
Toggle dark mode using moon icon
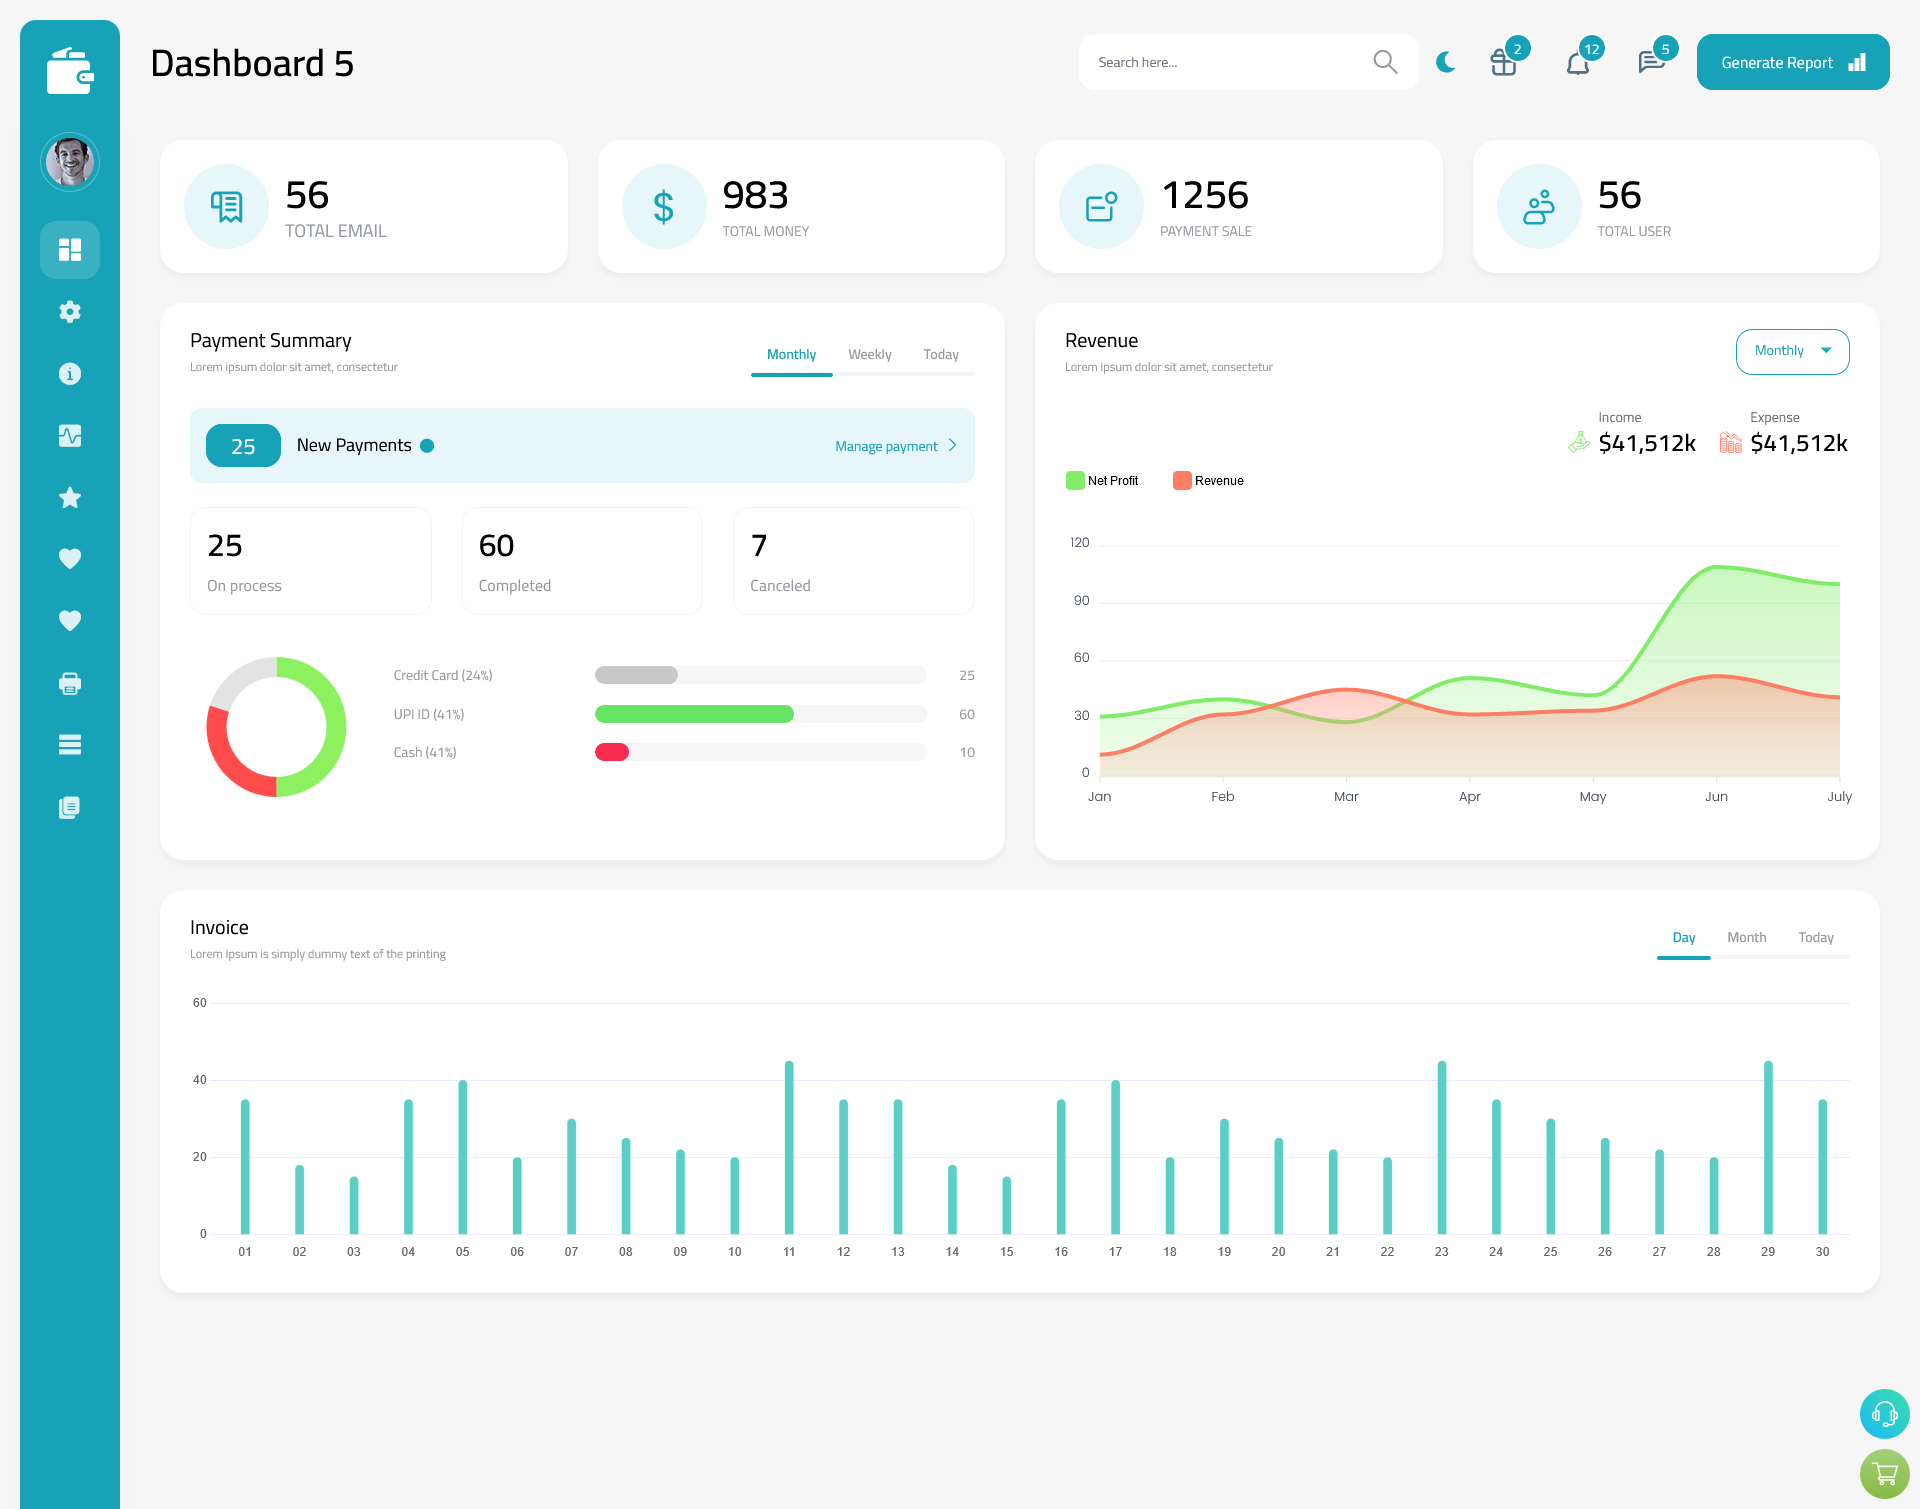pyautogui.click(x=1446, y=62)
